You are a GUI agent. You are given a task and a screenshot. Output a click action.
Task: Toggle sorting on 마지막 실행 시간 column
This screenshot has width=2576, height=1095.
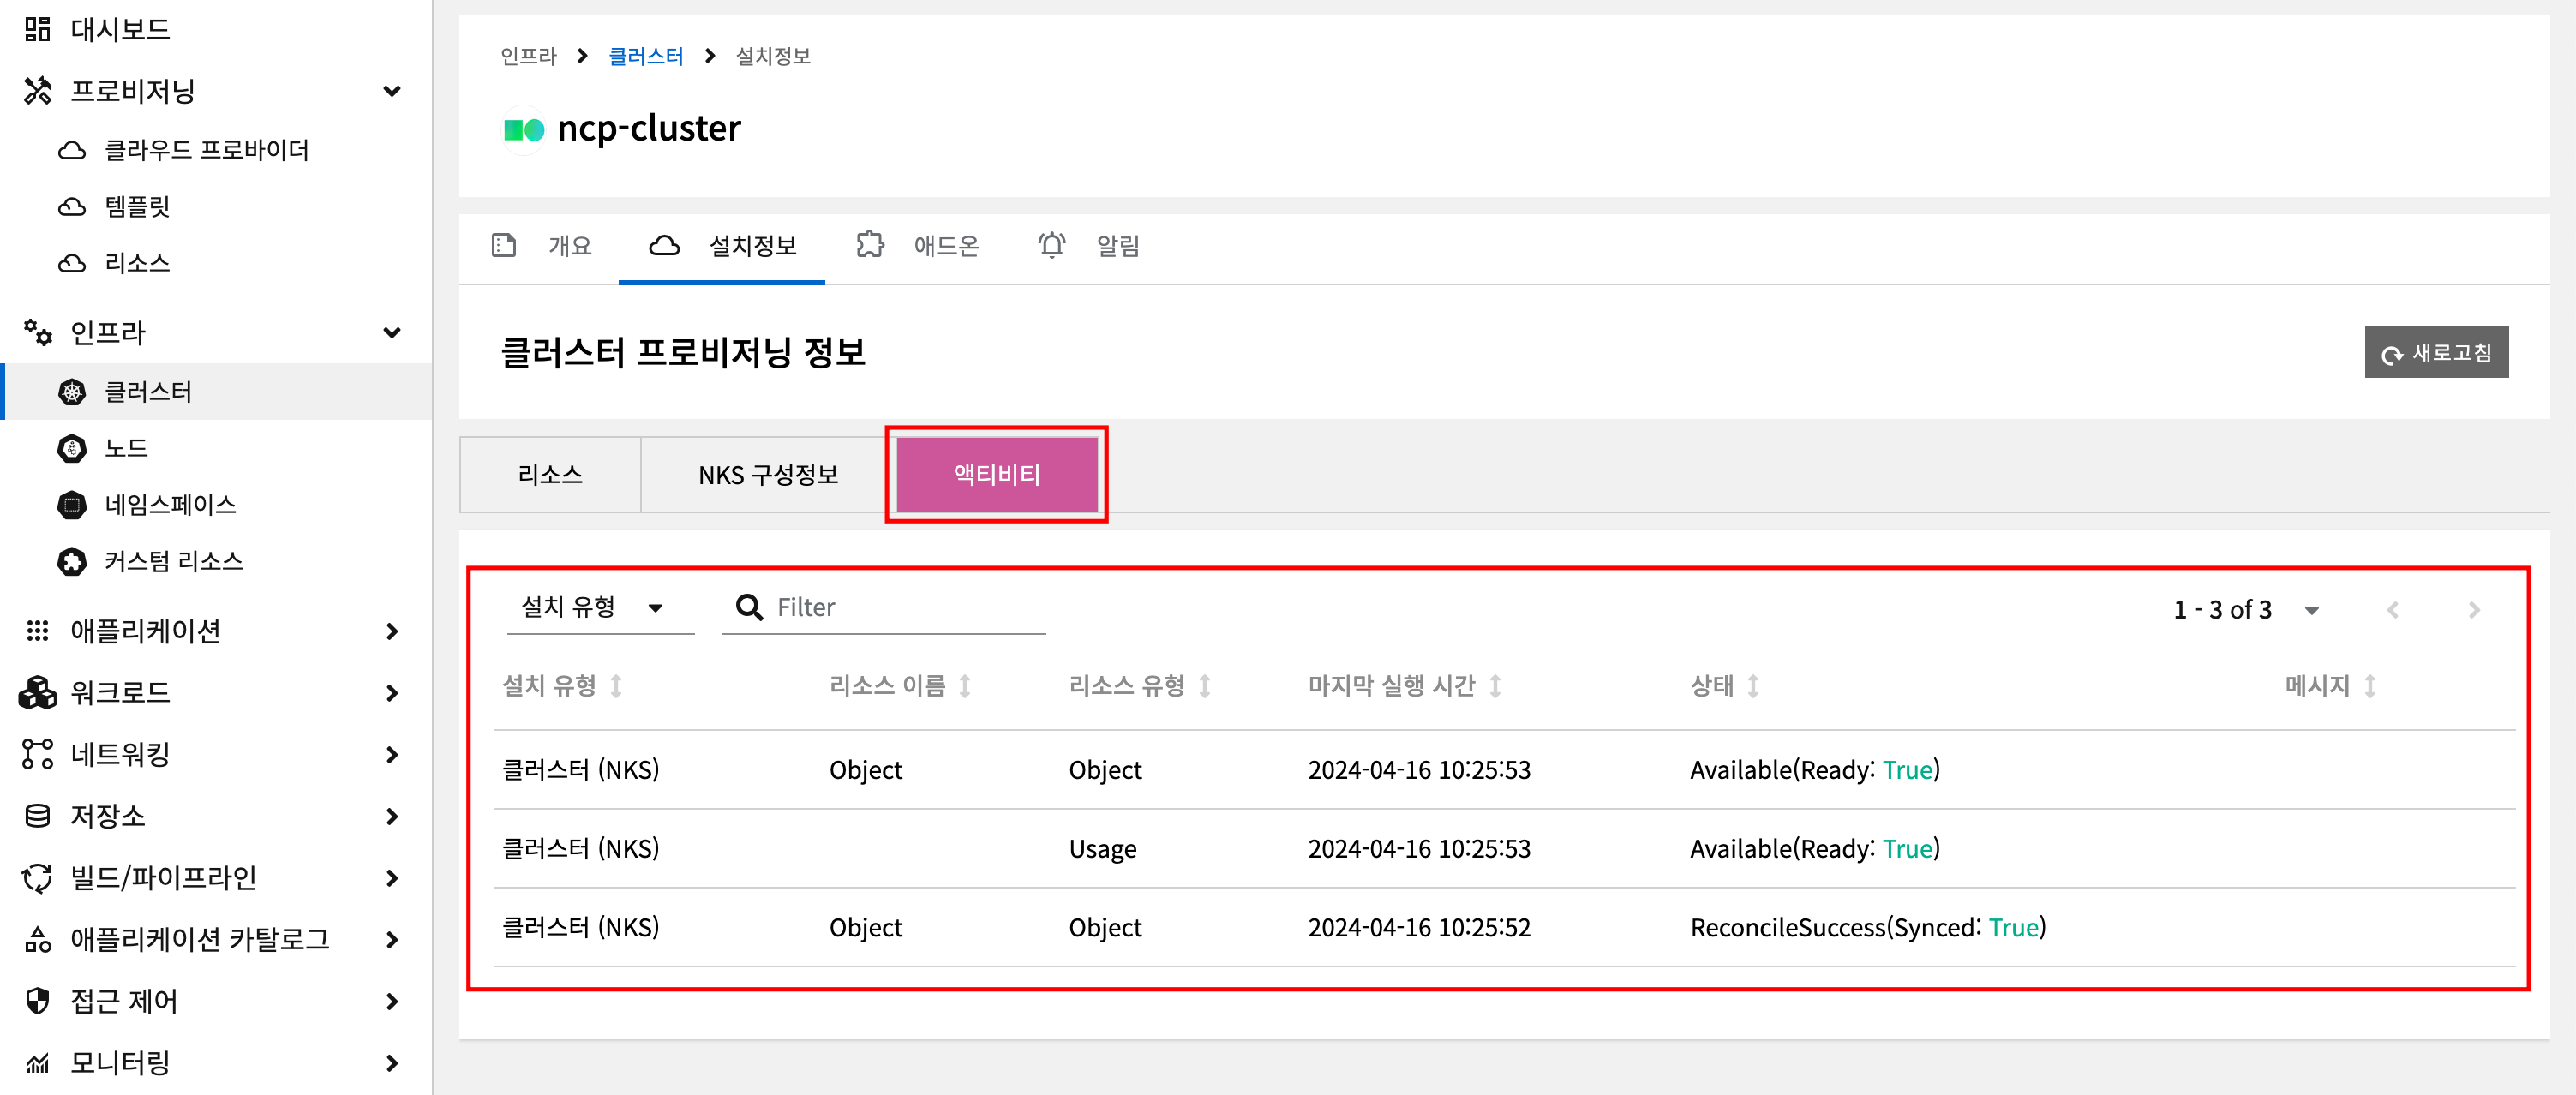point(1495,686)
